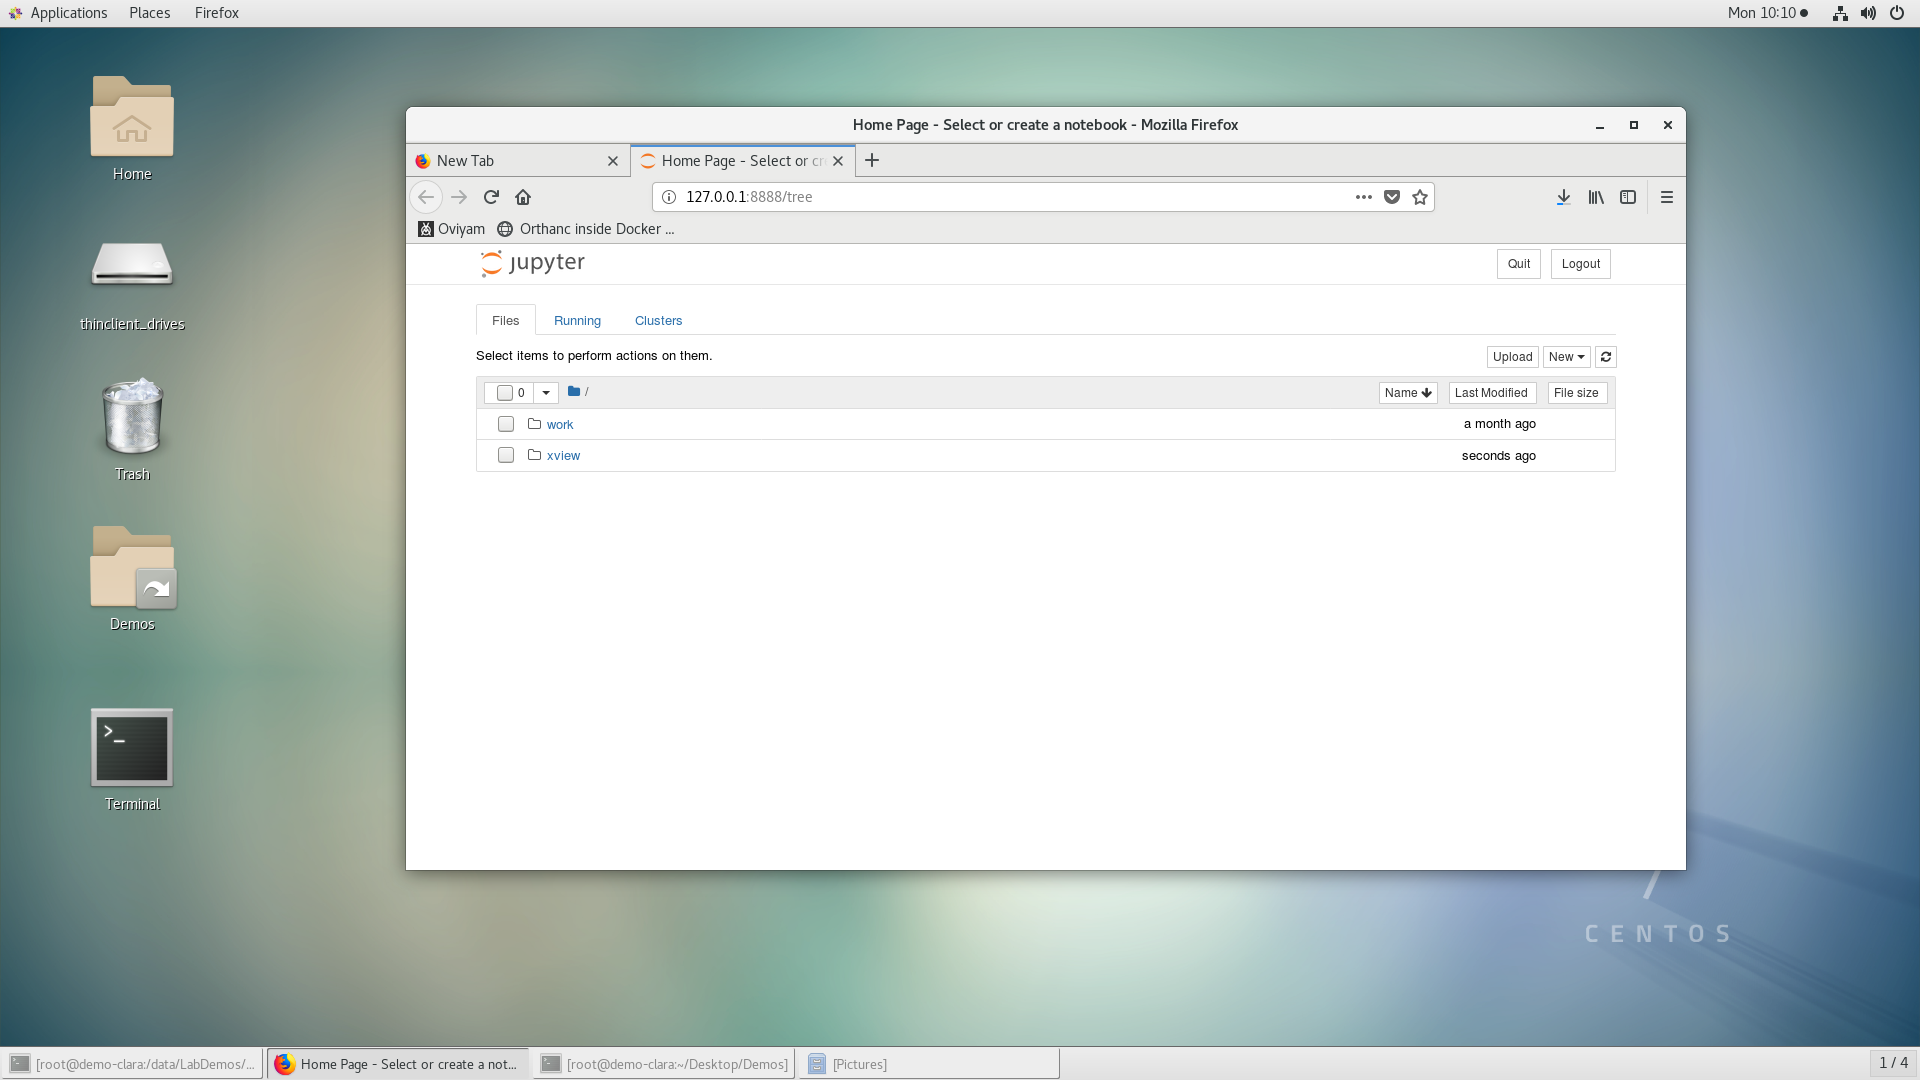Click the sort by Name dropdown
This screenshot has height=1080, width=1920.
tap(1406, 392)
